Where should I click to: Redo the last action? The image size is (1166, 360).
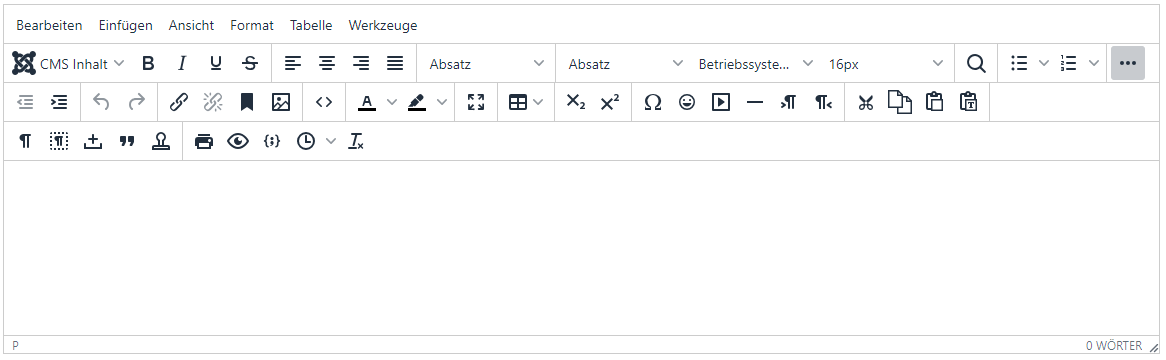click(136, 103)
